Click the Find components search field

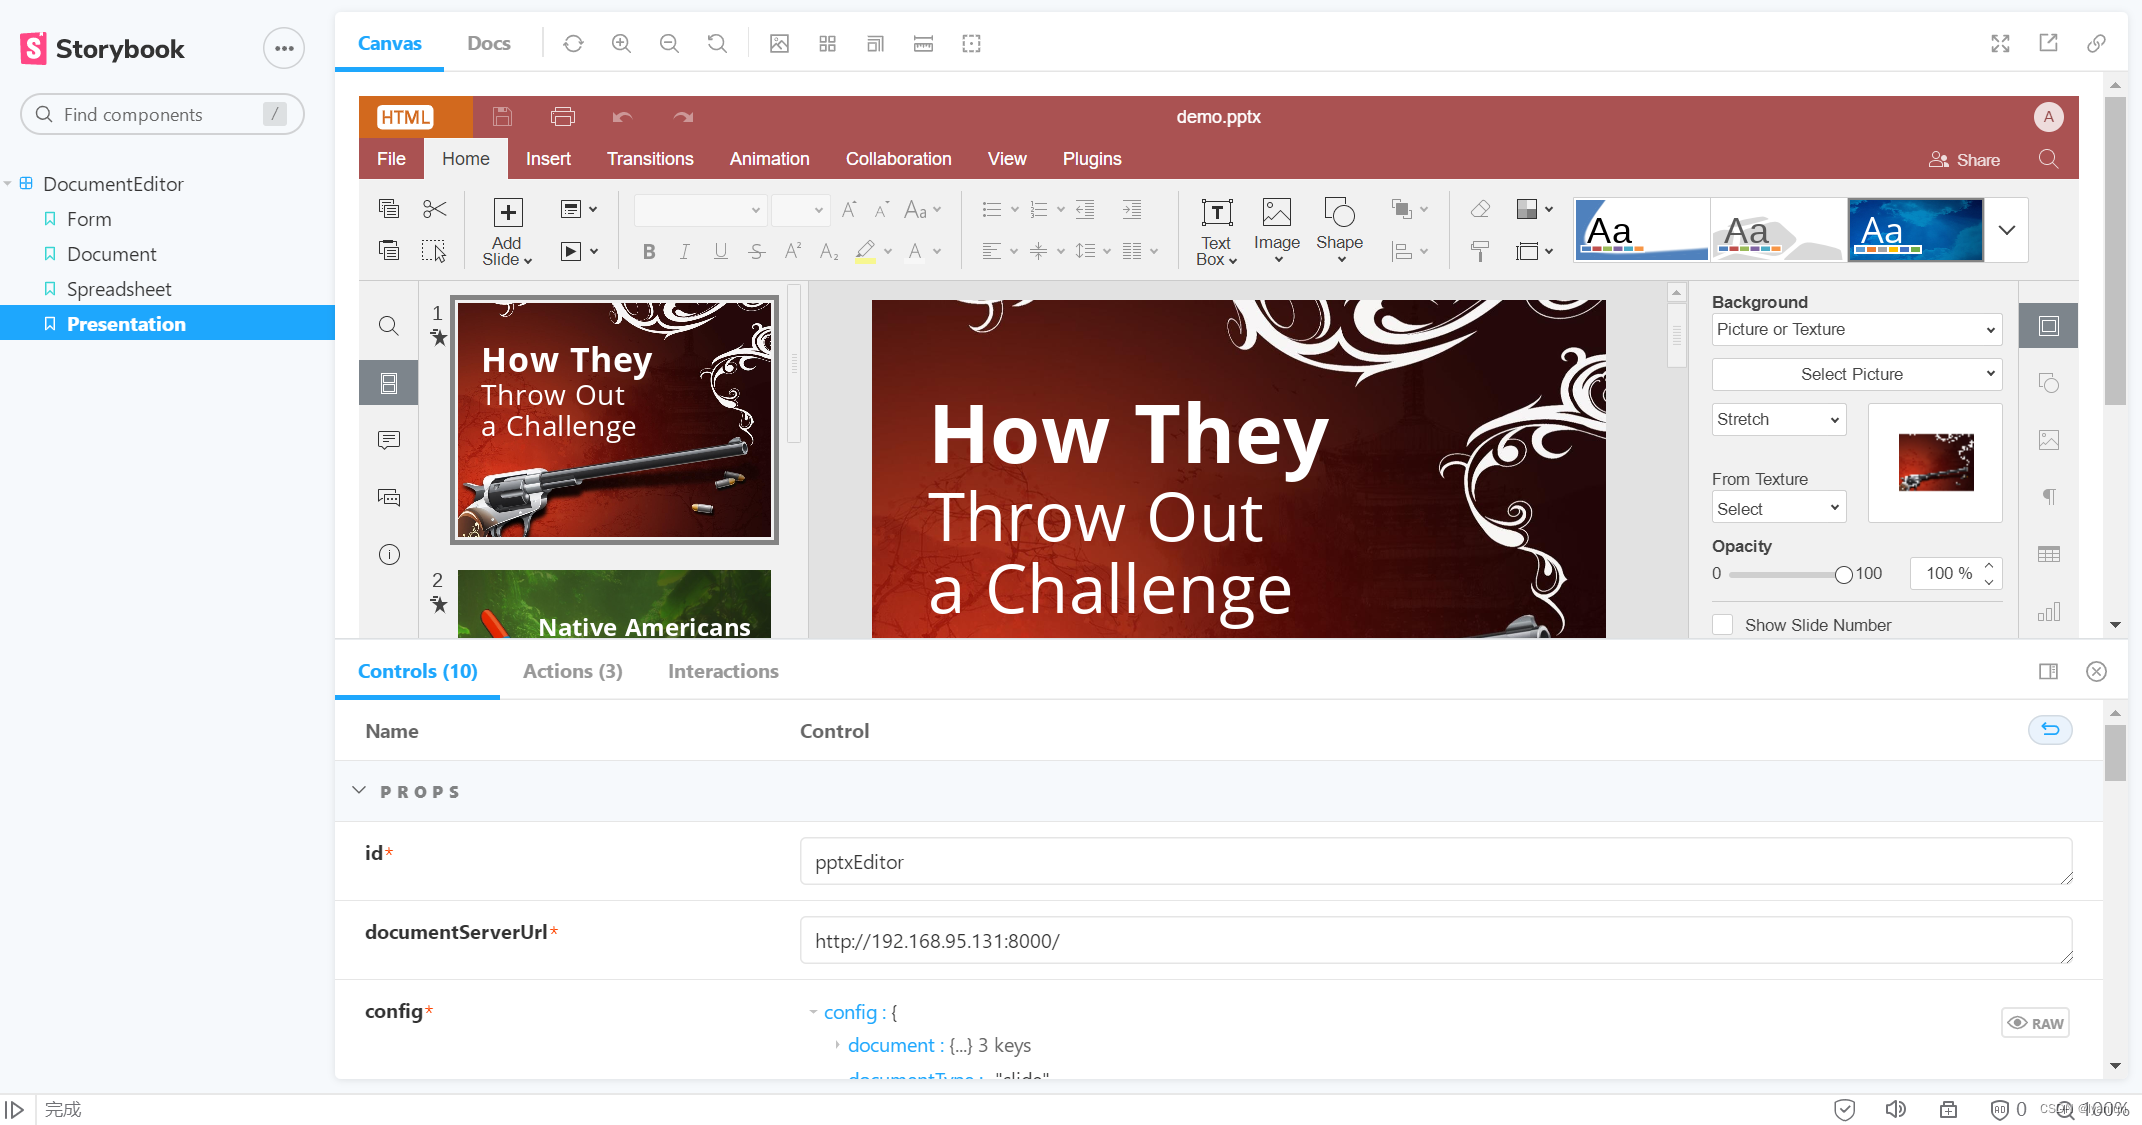pos(162,114)
